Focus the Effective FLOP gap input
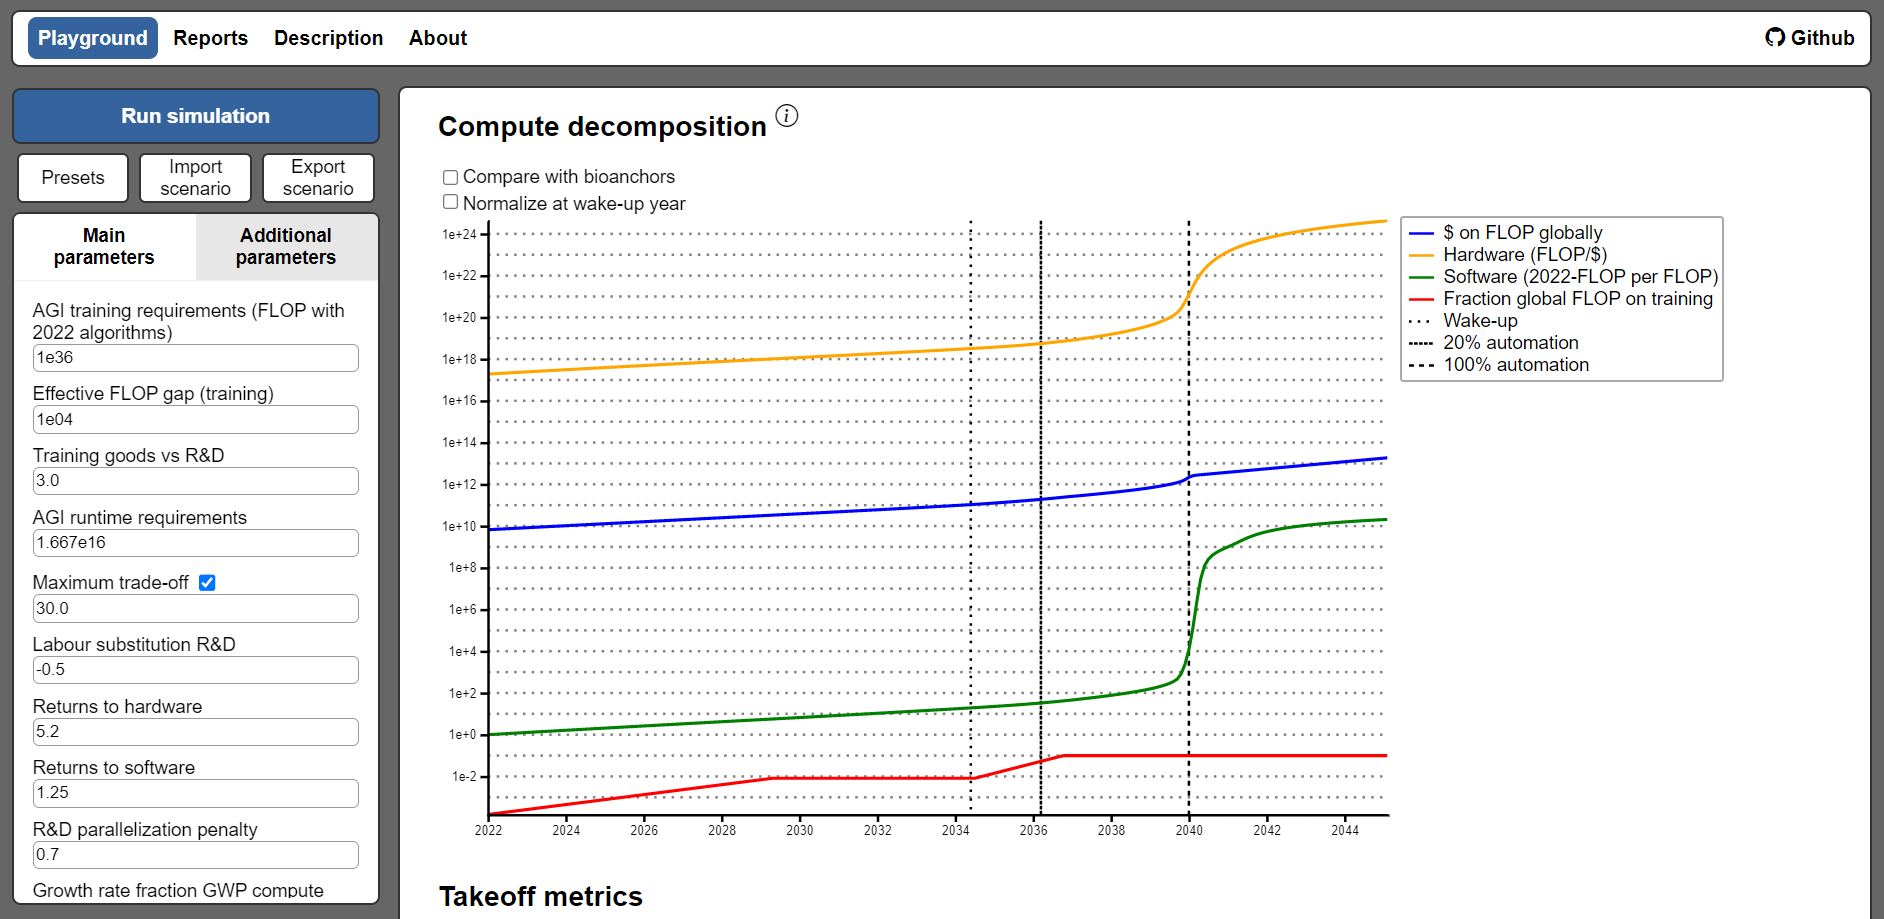Image resolution: width=1884 pixels, height=919 pixels. click(x=195, y=420)
